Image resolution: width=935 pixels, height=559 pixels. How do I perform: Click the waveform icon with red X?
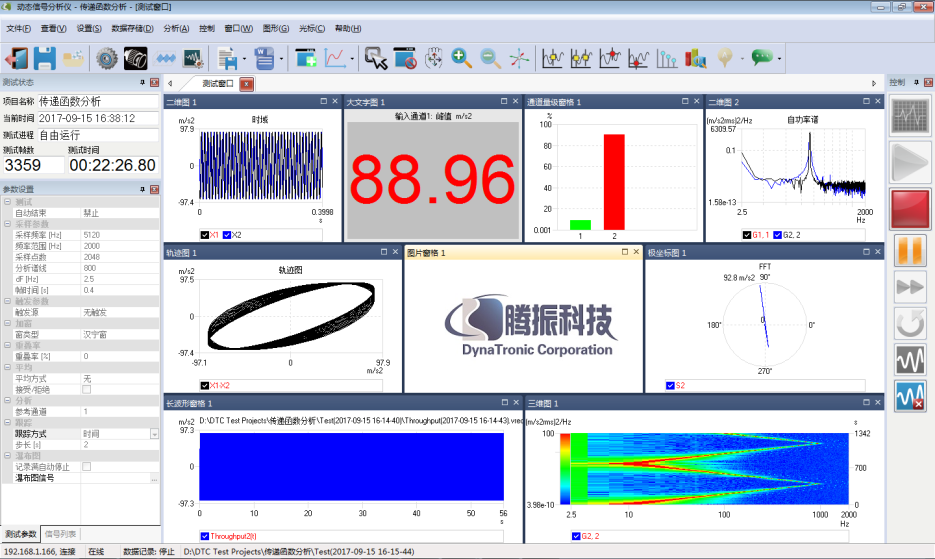(x=910, y=396)
